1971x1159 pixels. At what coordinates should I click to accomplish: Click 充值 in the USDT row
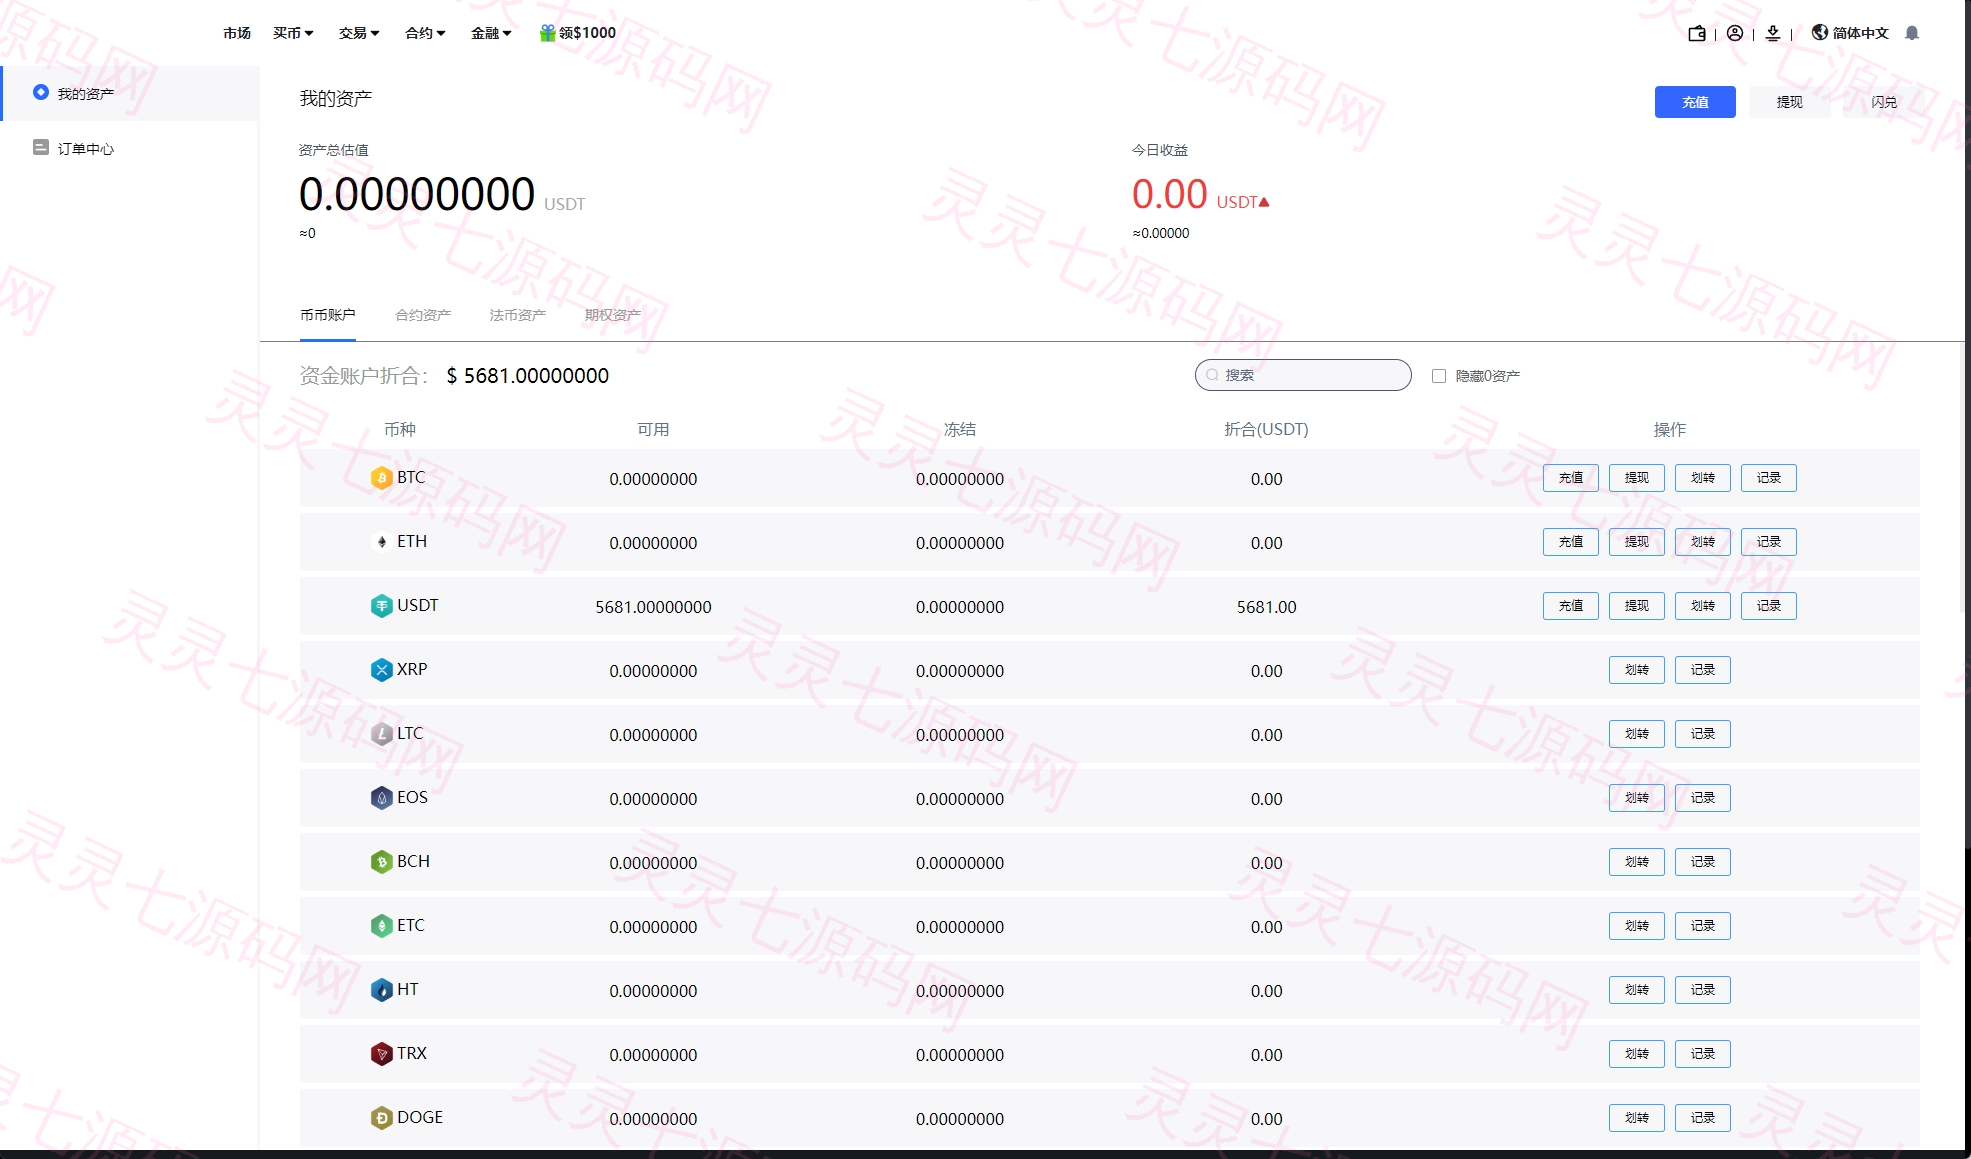point(1571,606)
